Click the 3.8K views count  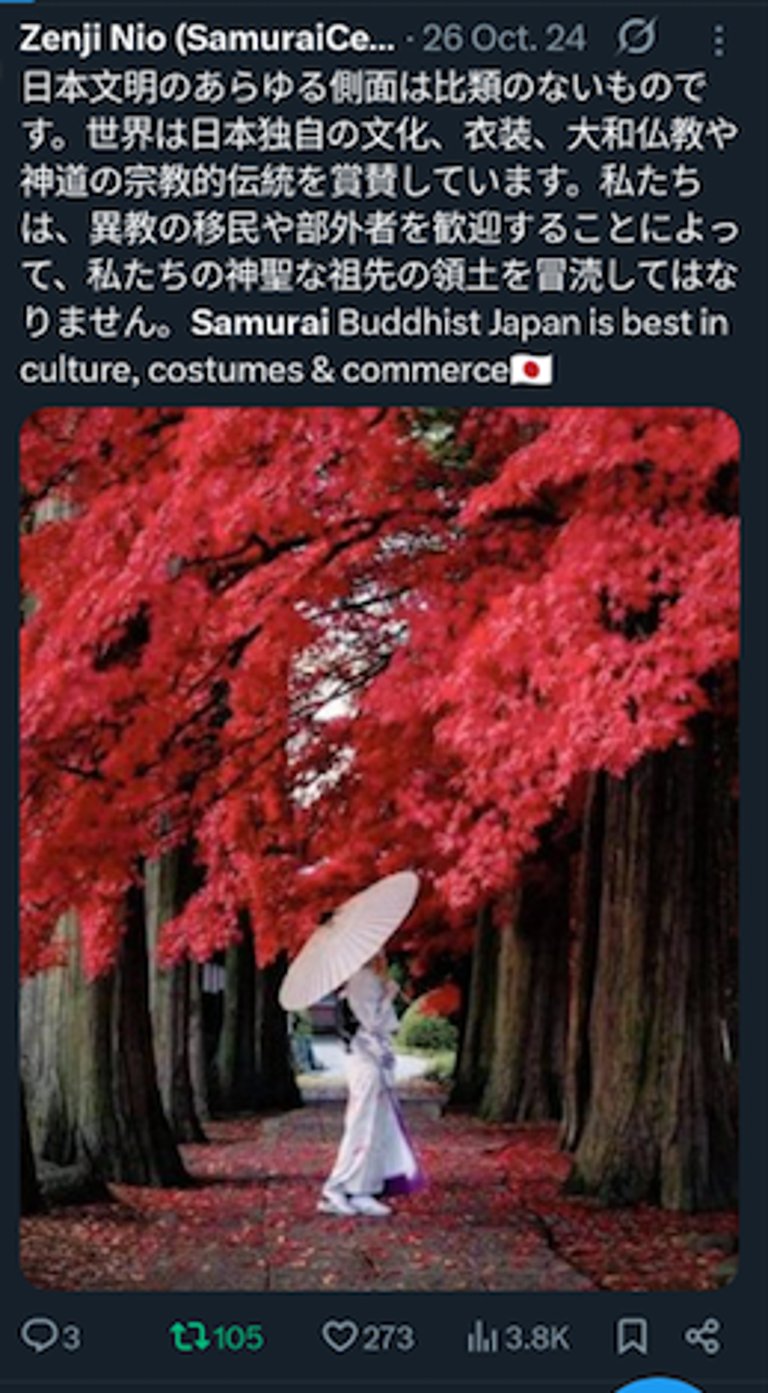(x=537, y=1338)
